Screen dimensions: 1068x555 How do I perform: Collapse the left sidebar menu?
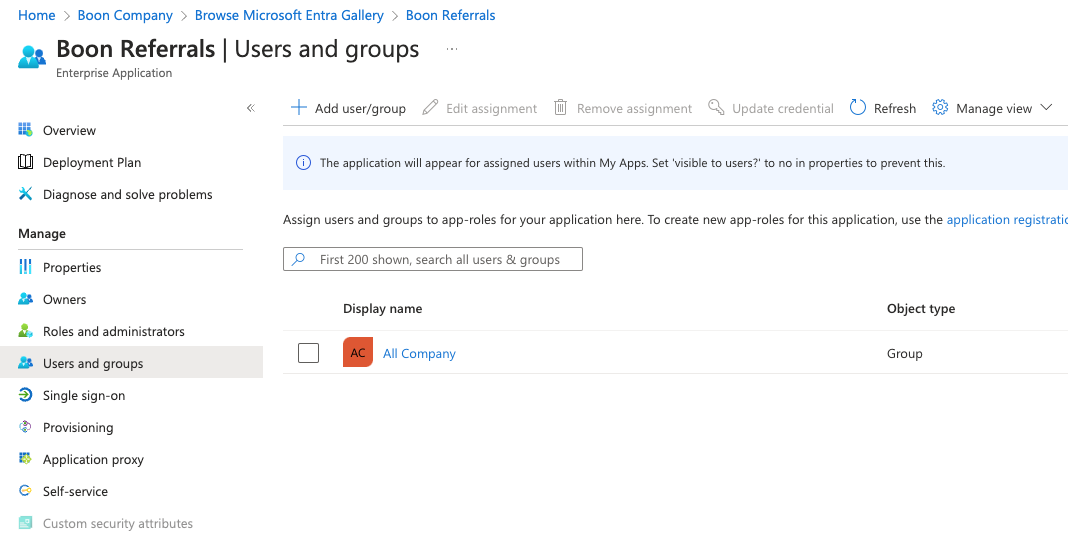[250, 108]
